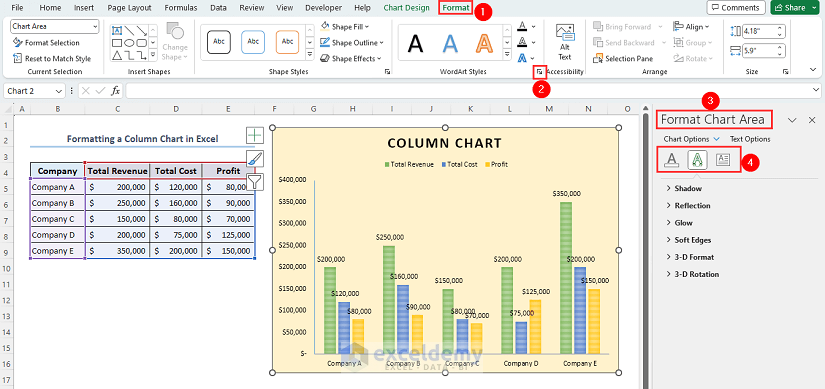
Task: Switch to the Home tab
Action: (51, 8)
